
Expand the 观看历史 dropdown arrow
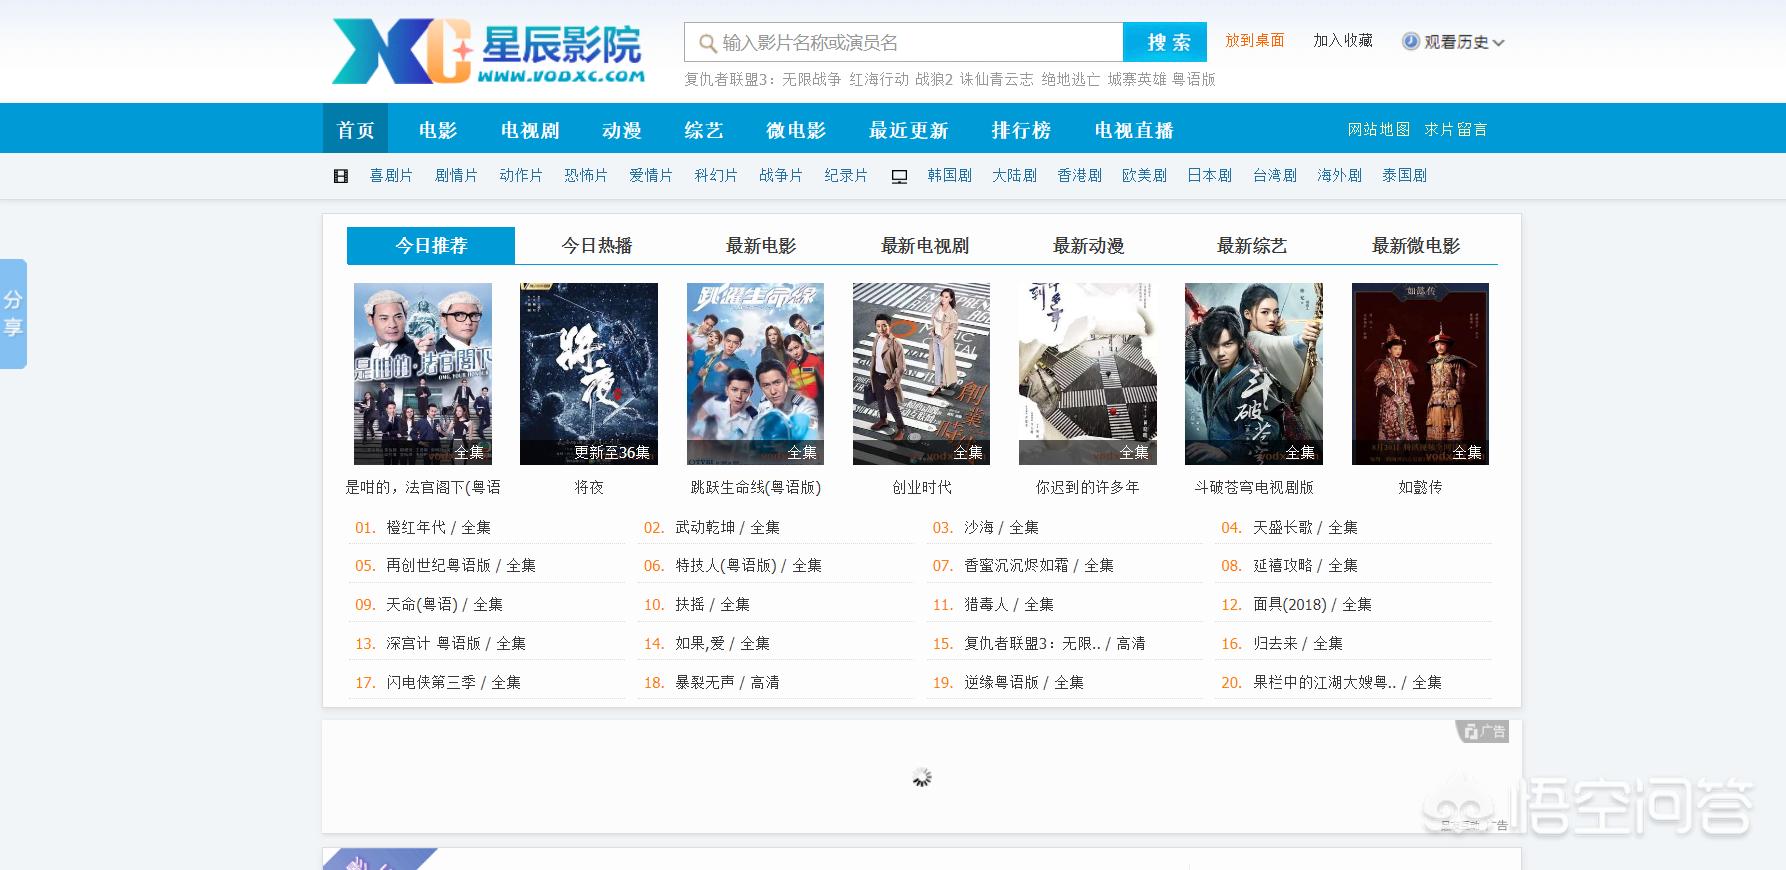point(1498,43)
